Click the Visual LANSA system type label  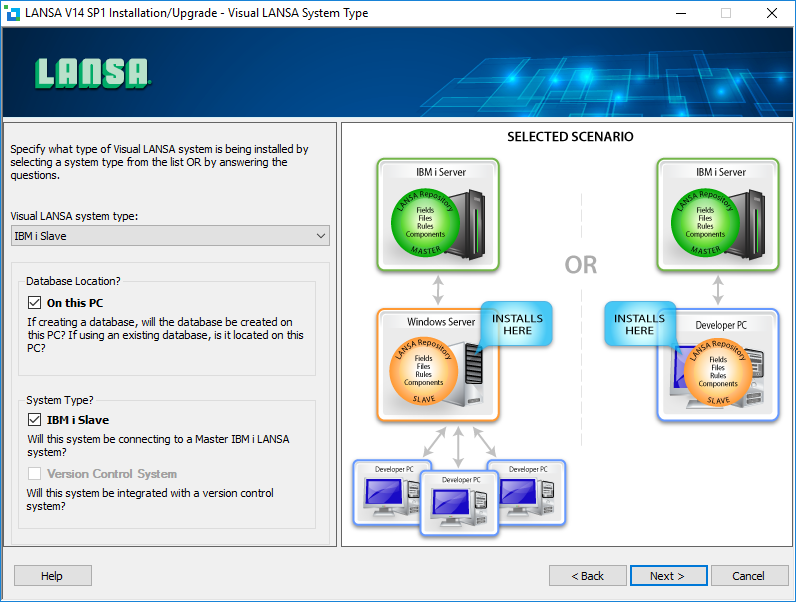pyautogui.click(x=74, y=216)
